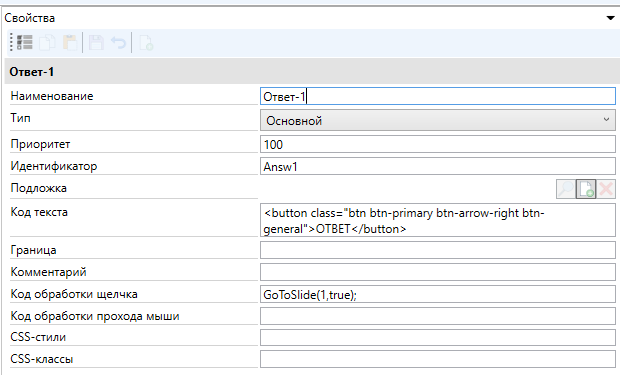
Task: Click the red delete icon for Подложка
Action: tap(606, 189)
